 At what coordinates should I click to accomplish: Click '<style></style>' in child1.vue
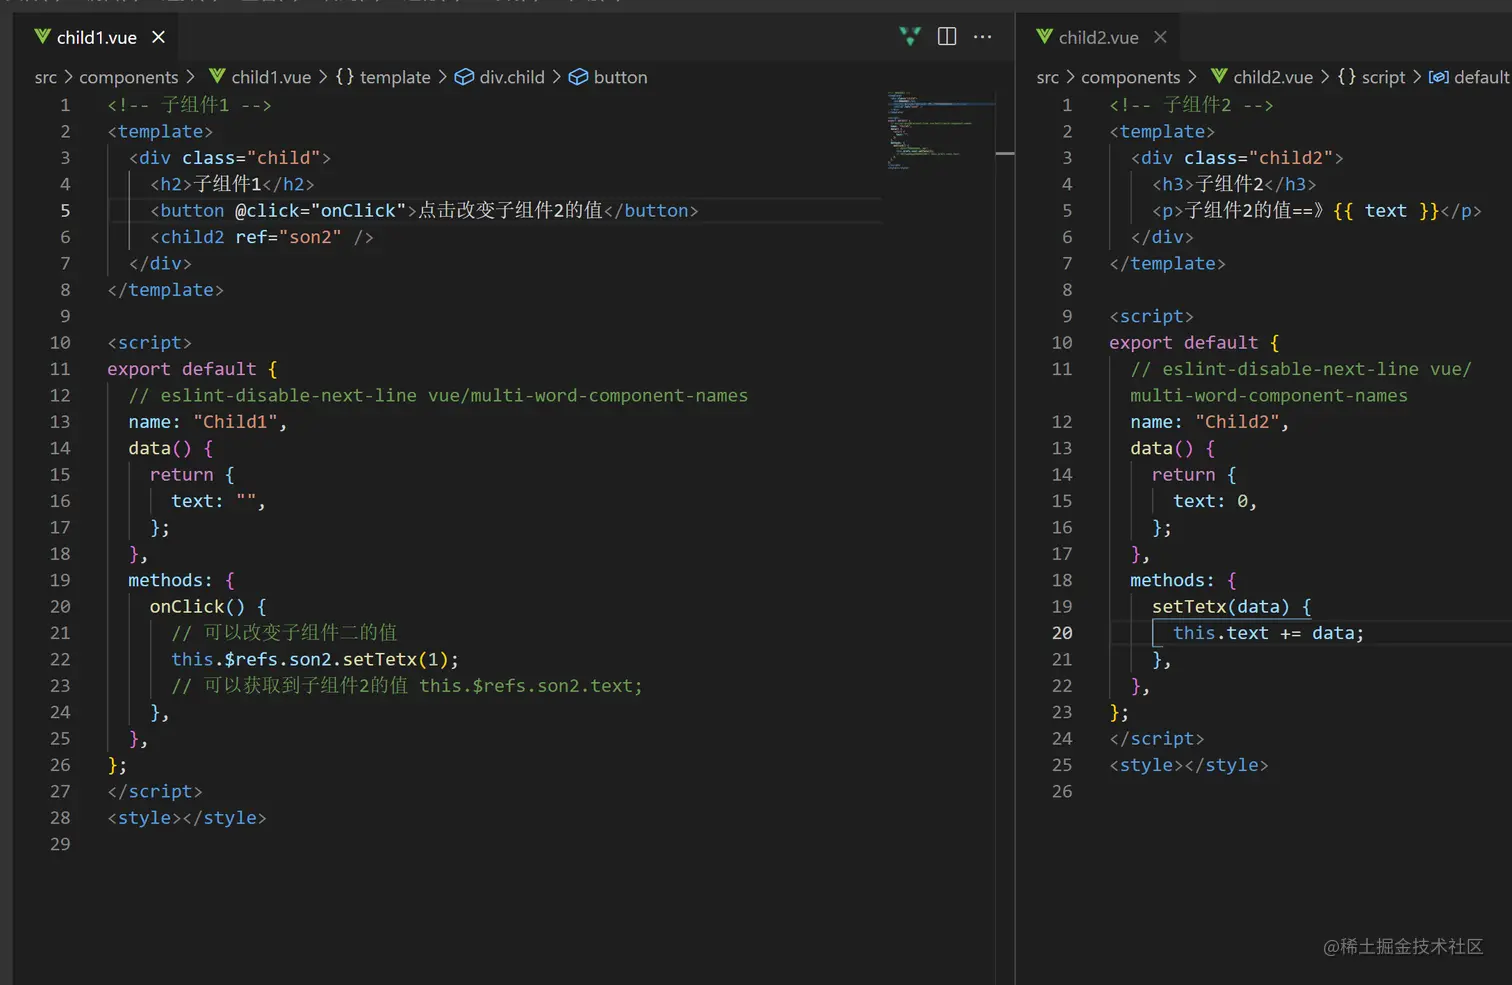[x=187, y=818]
